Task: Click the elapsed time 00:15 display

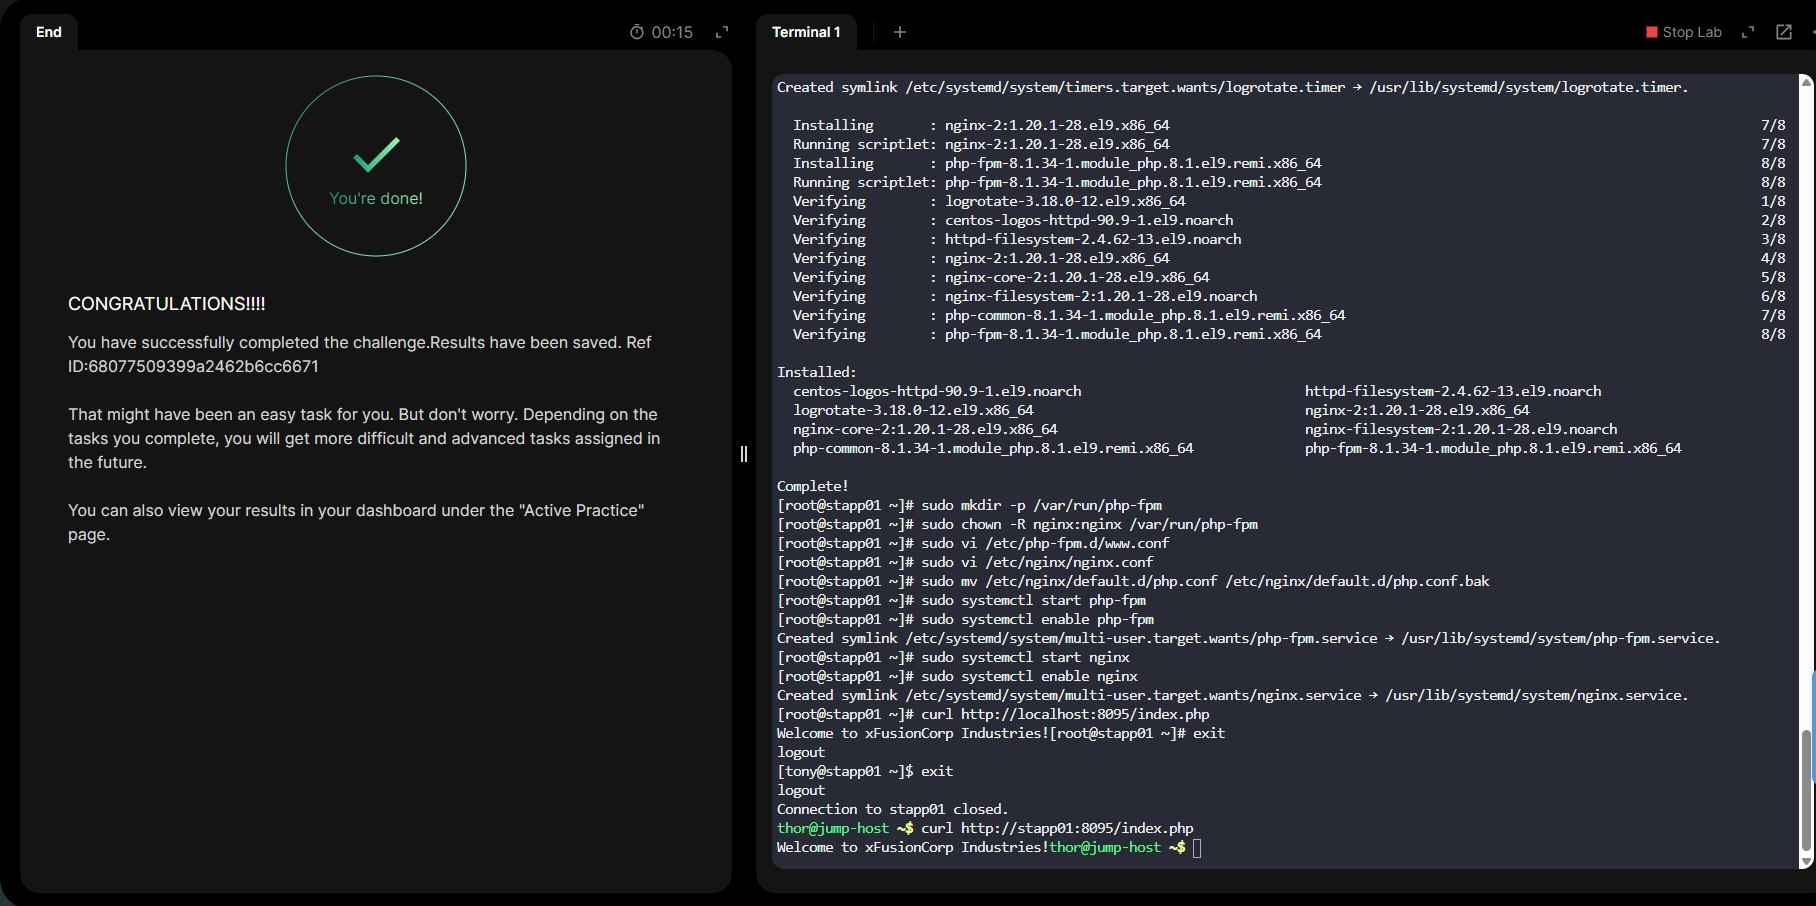Action: (672, 32)
